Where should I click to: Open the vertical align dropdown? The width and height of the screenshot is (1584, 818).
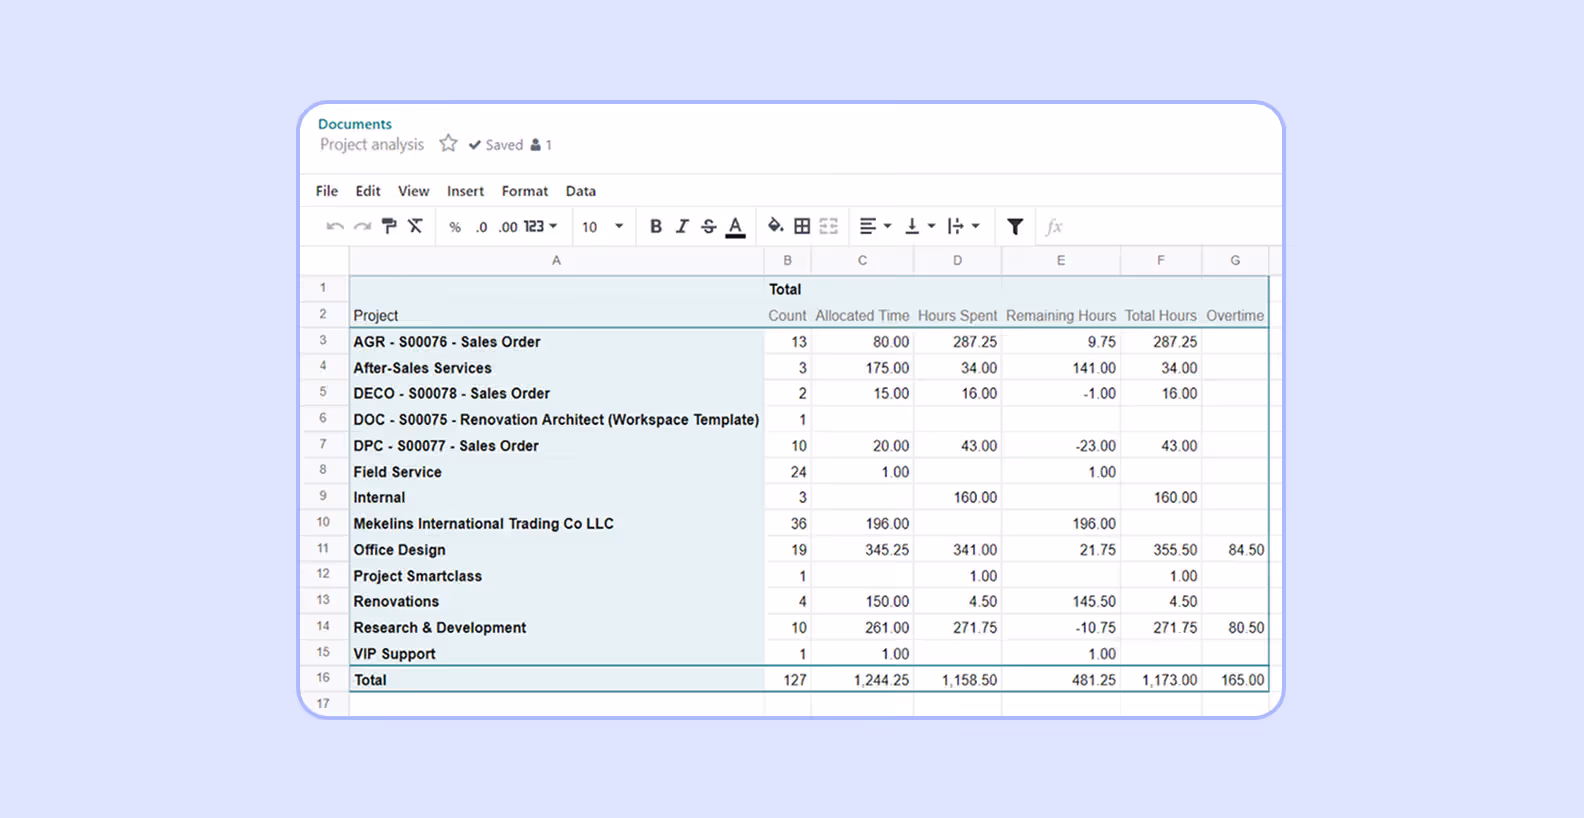pyautogui.click(x=919, y=226)
